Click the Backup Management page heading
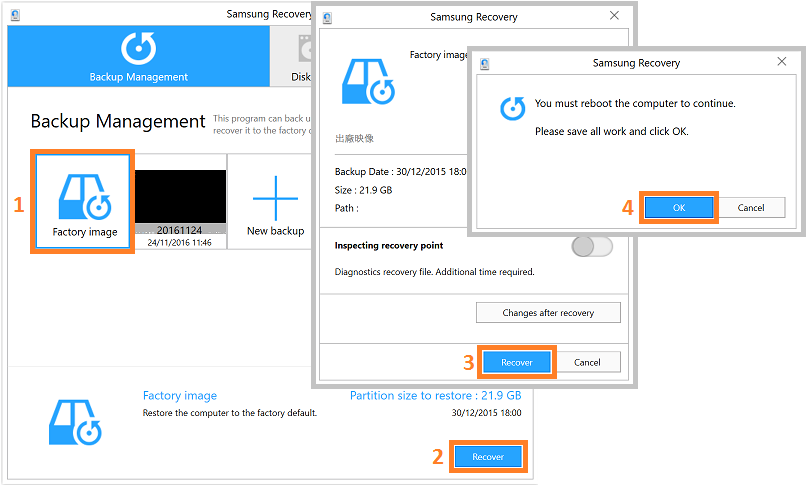This screenshot has width=809, height=485. coord(118,121)
